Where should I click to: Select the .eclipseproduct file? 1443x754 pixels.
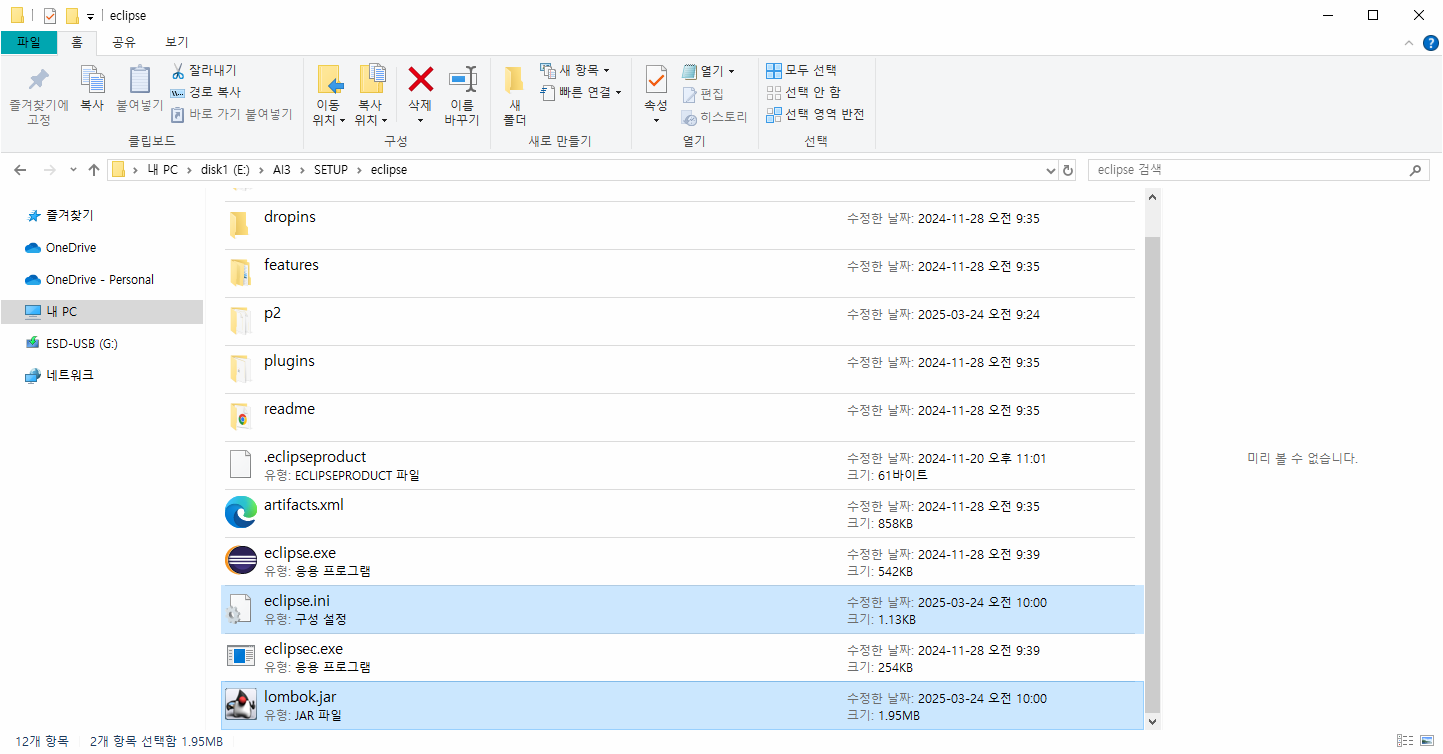click(x=682, y=465)
